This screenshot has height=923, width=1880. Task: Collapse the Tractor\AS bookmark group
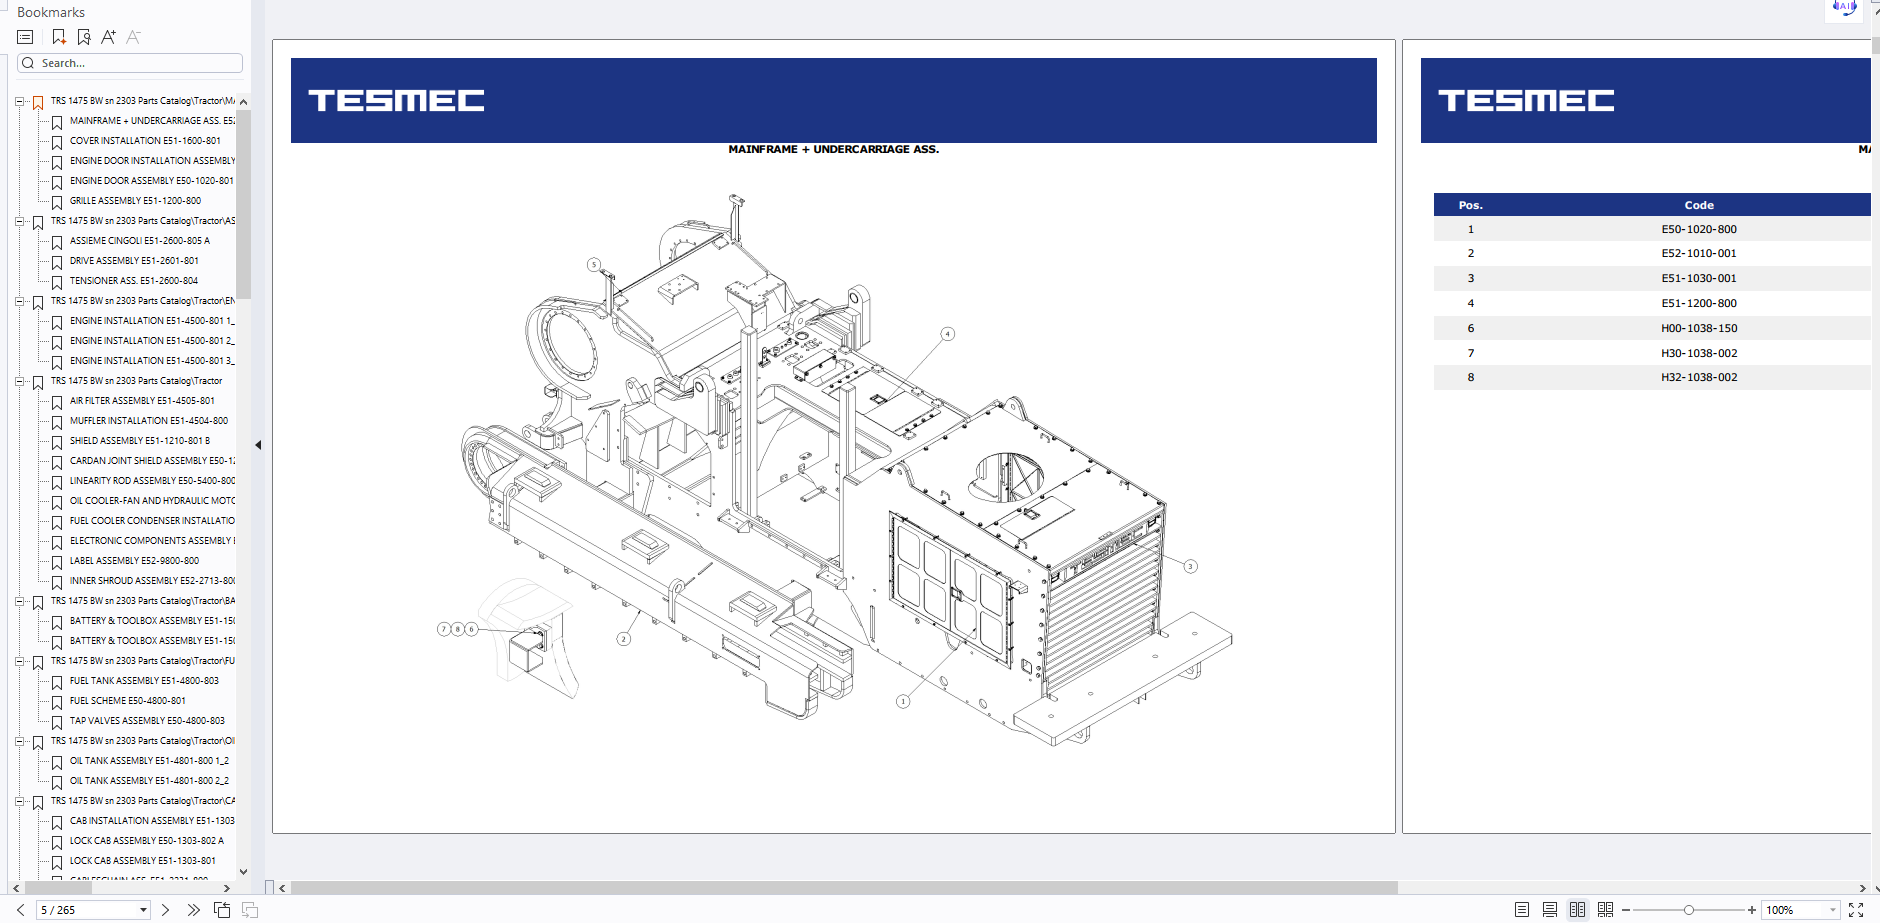point(19,221)
